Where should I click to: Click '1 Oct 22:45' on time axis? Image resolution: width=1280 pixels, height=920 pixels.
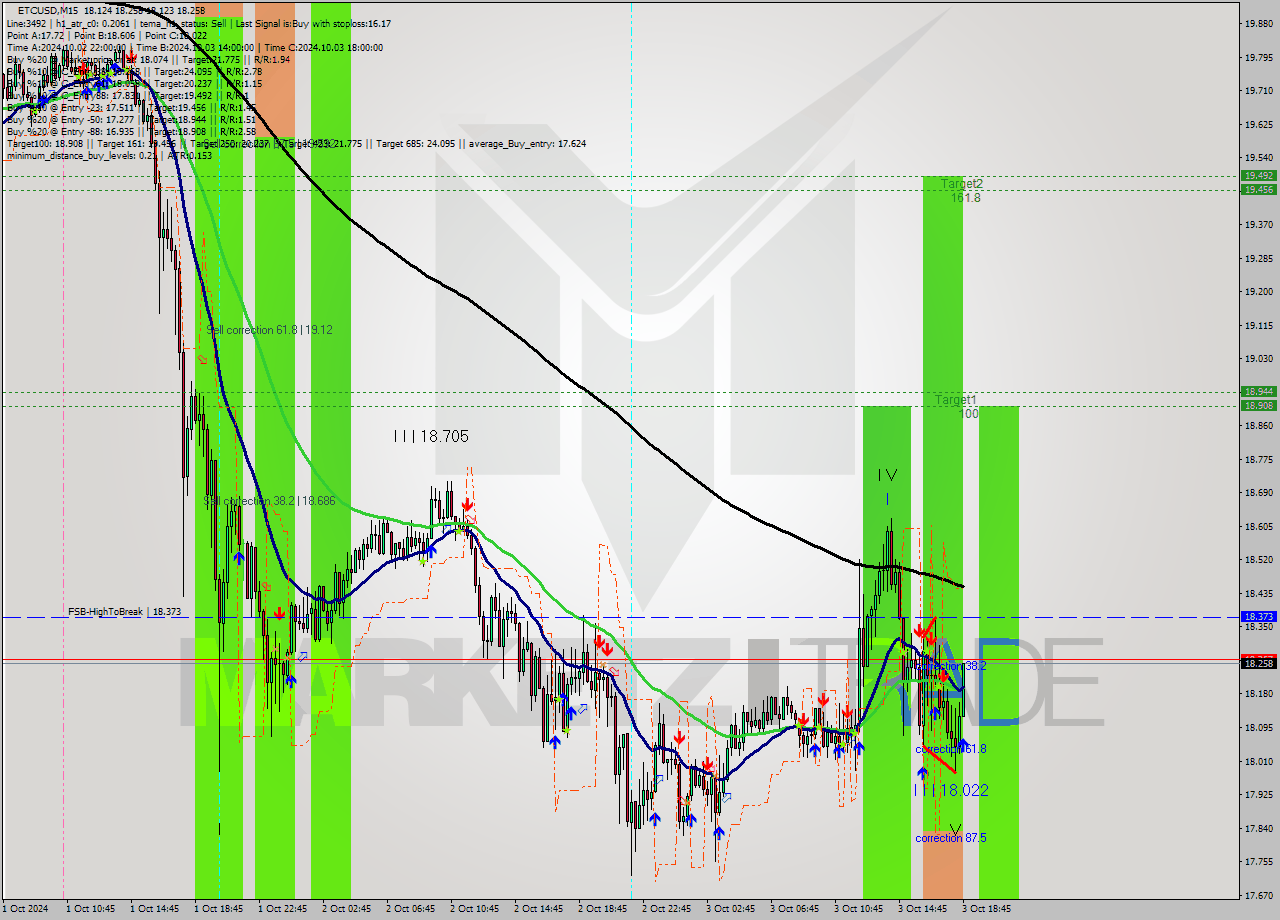pyautogui.click(x=282, y=909)
